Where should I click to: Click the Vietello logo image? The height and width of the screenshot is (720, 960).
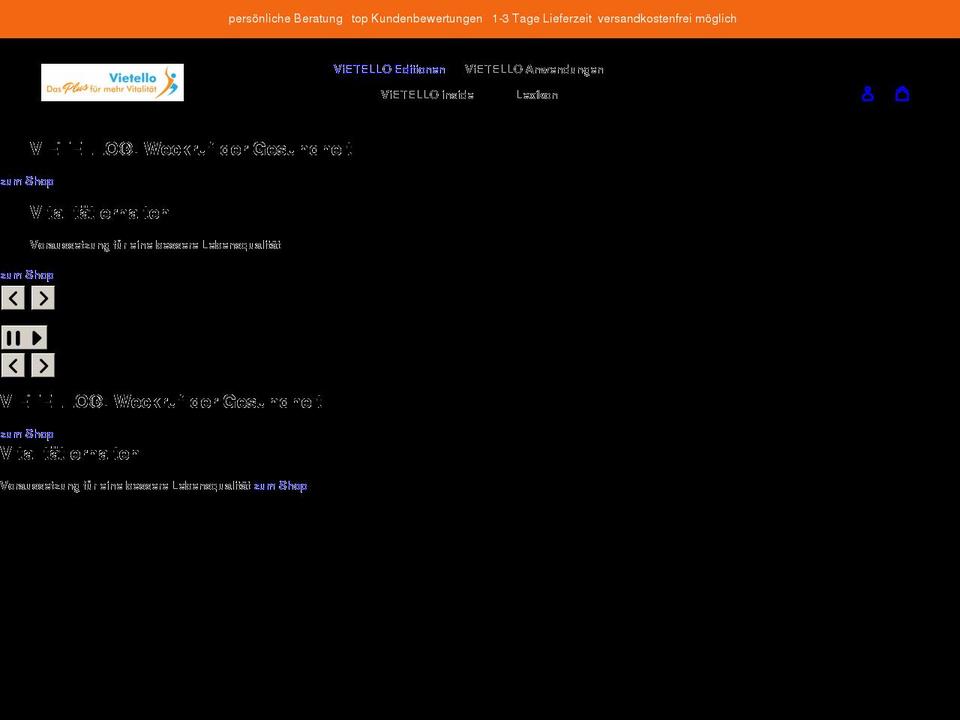[112, 82]
